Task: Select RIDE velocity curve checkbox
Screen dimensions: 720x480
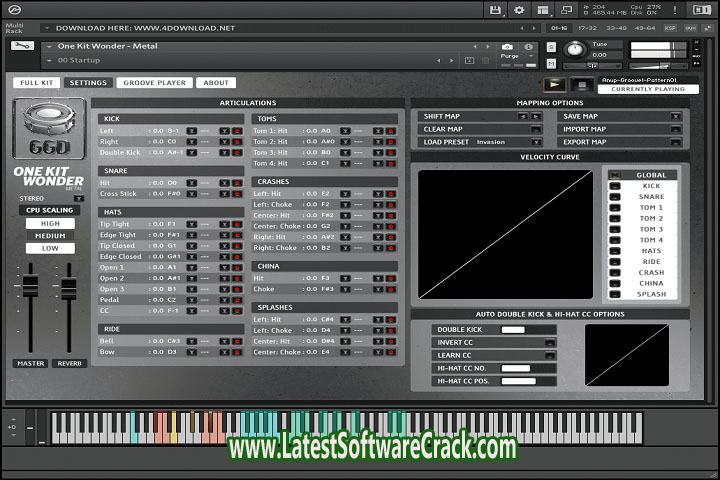Action: 615,262
